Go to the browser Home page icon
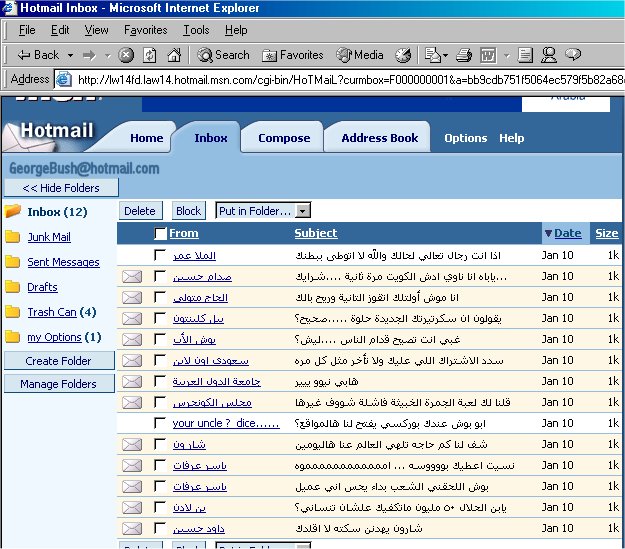This screenshot has height=549, width=625. [x=174, y=55]
